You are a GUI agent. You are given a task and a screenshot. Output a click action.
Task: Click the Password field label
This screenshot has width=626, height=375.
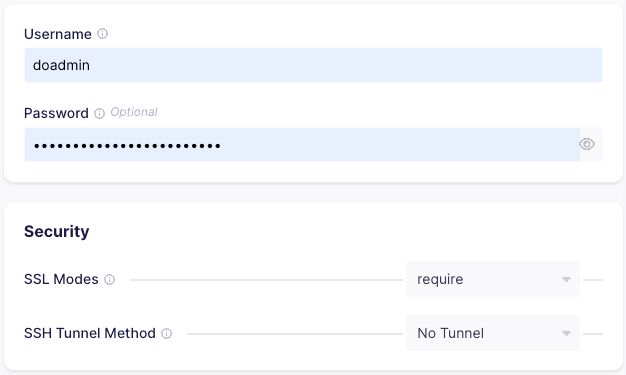click(56, 113)
